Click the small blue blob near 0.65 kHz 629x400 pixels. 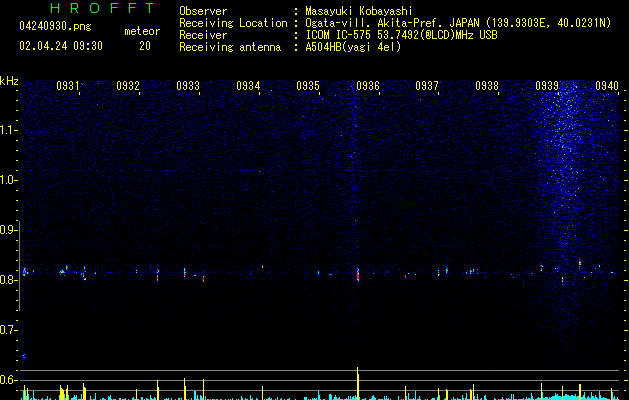click(x=24, y=356)
